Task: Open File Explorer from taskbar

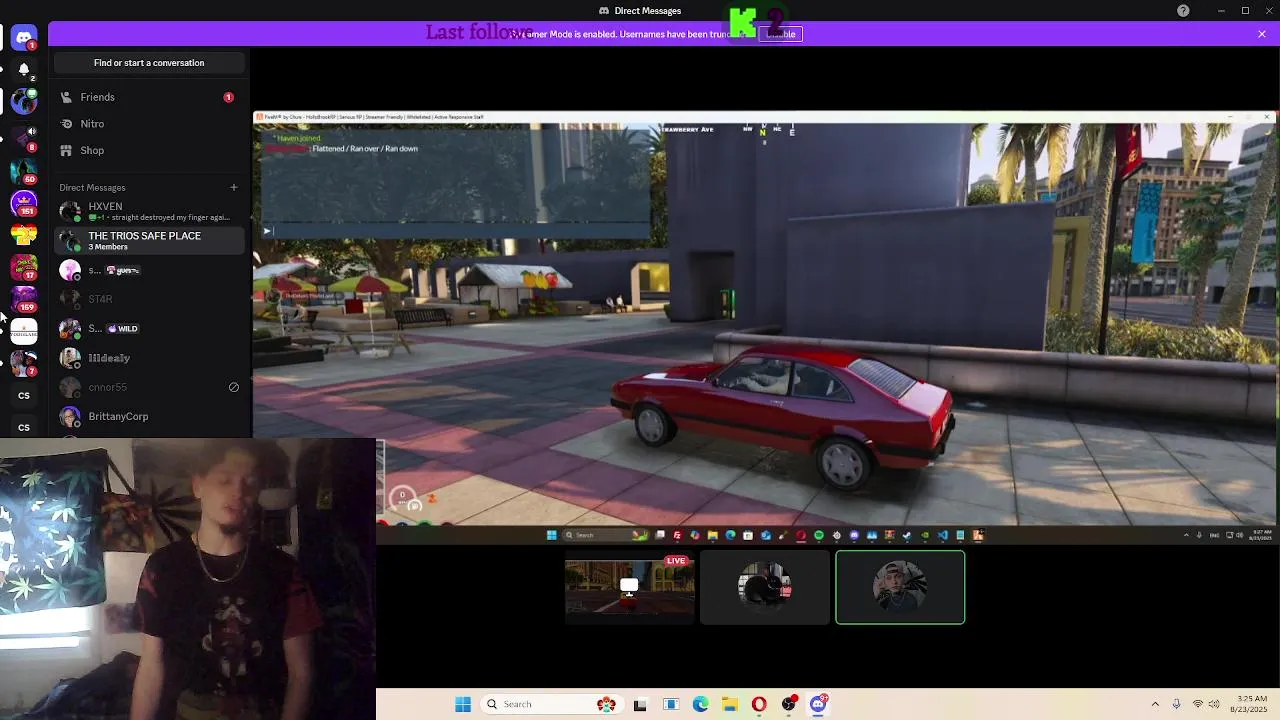Action: pyautogui.click(x=730, y=704)
